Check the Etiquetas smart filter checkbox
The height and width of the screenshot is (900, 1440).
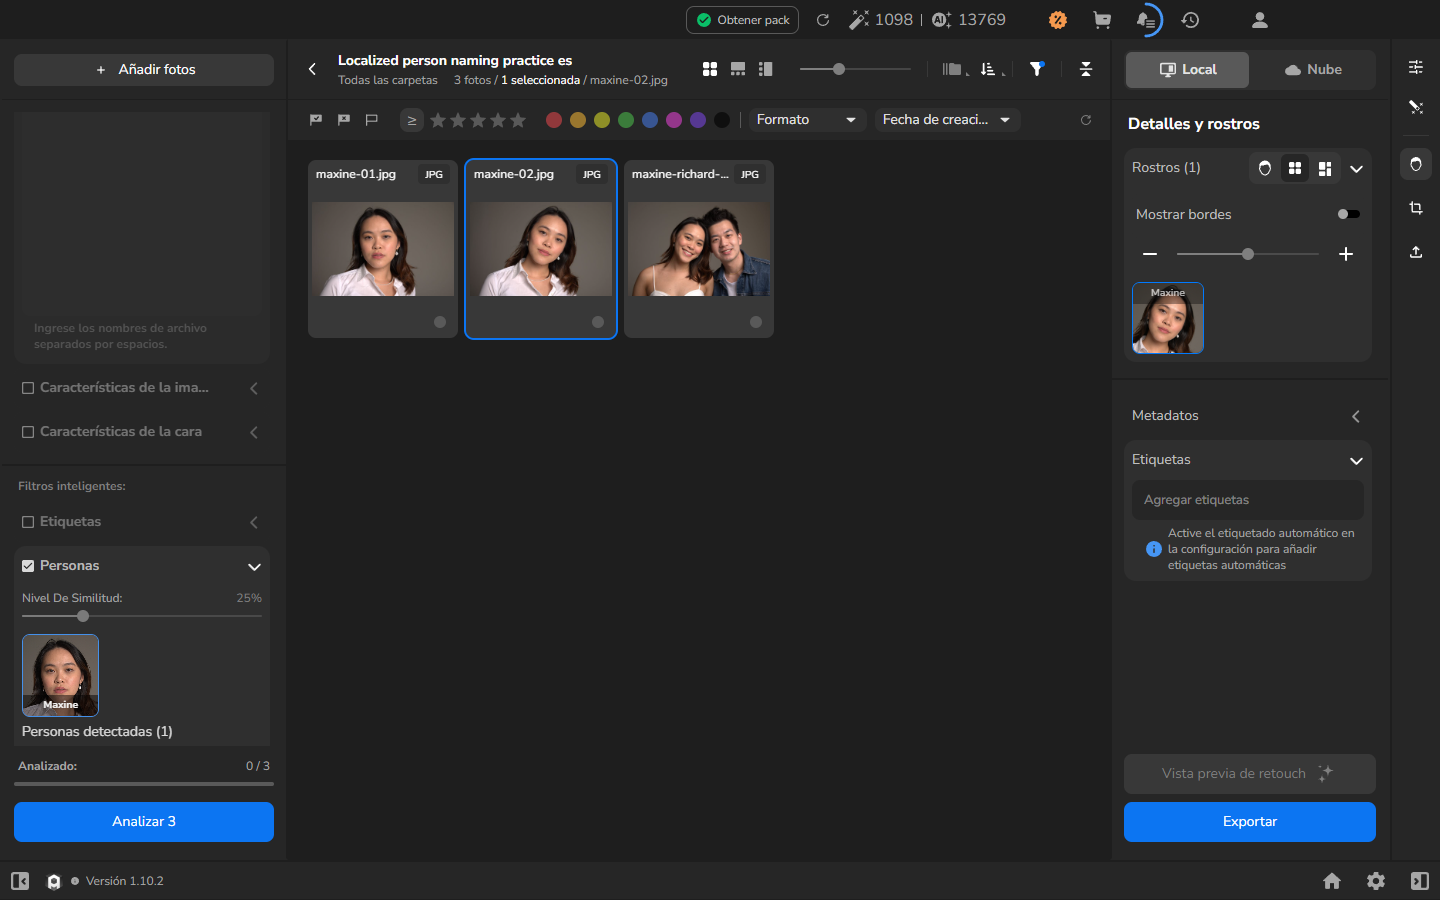pos(28,522)
